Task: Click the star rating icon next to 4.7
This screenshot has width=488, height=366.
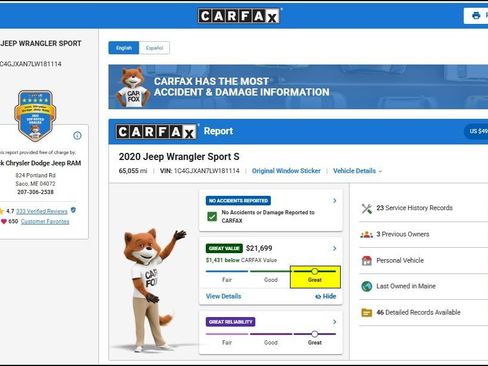Action: coord(2,211)
